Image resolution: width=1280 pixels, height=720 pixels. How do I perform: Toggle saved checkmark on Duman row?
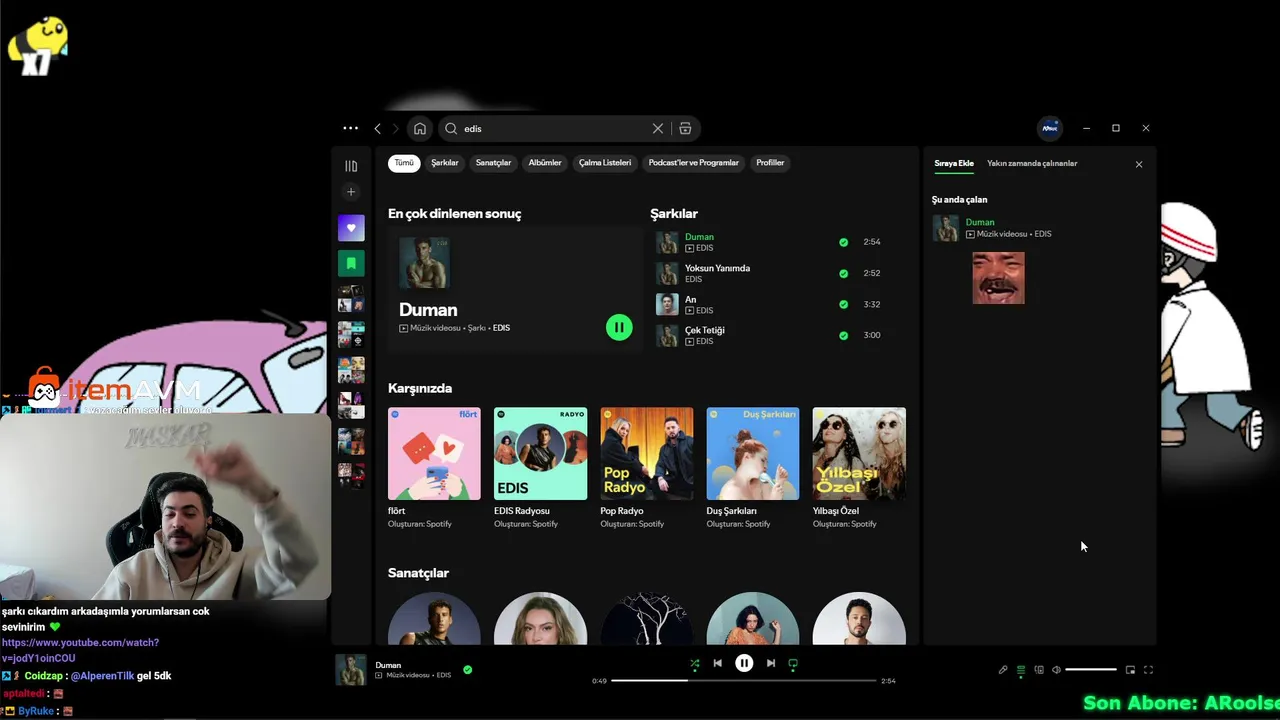(843, 242)
